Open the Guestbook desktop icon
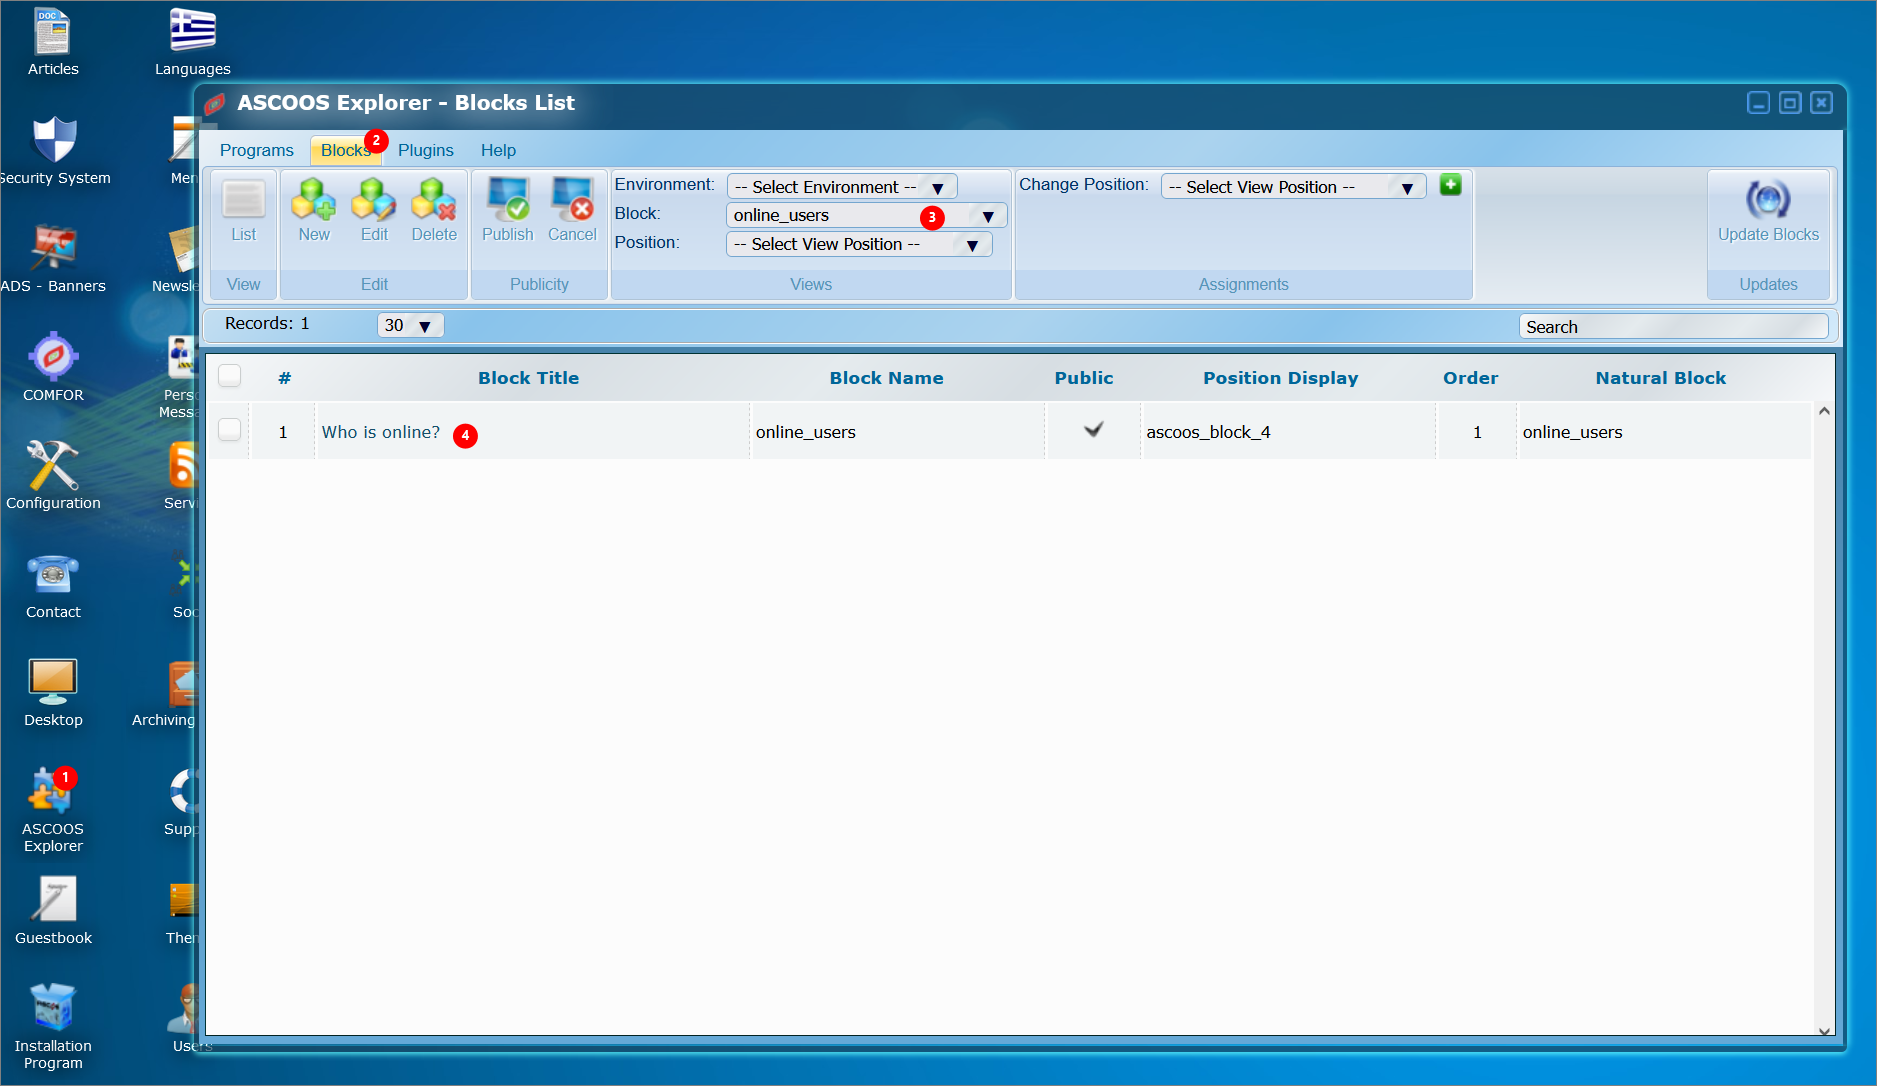Viewport: 1877px width, 1086px height. coord(53,911)
